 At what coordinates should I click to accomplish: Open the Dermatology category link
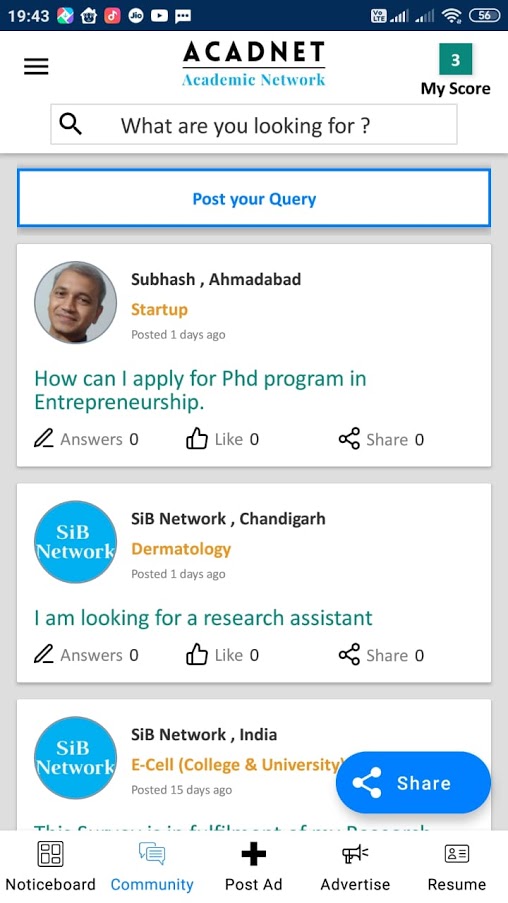(181, 549)
